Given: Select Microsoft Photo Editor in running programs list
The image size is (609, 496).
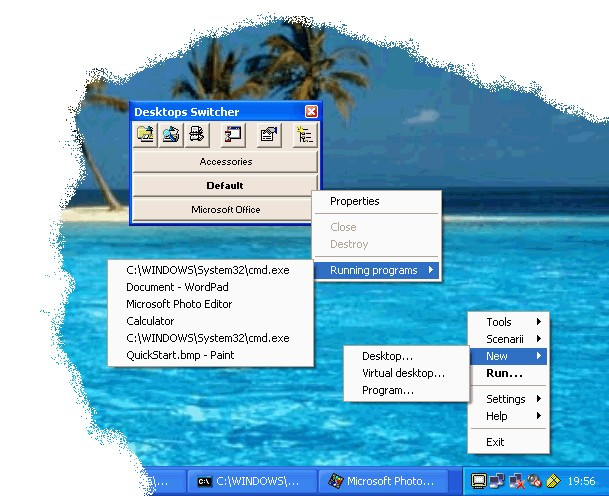Looking at the screenshot, I should pyautogui.click(x=211, y=304).
